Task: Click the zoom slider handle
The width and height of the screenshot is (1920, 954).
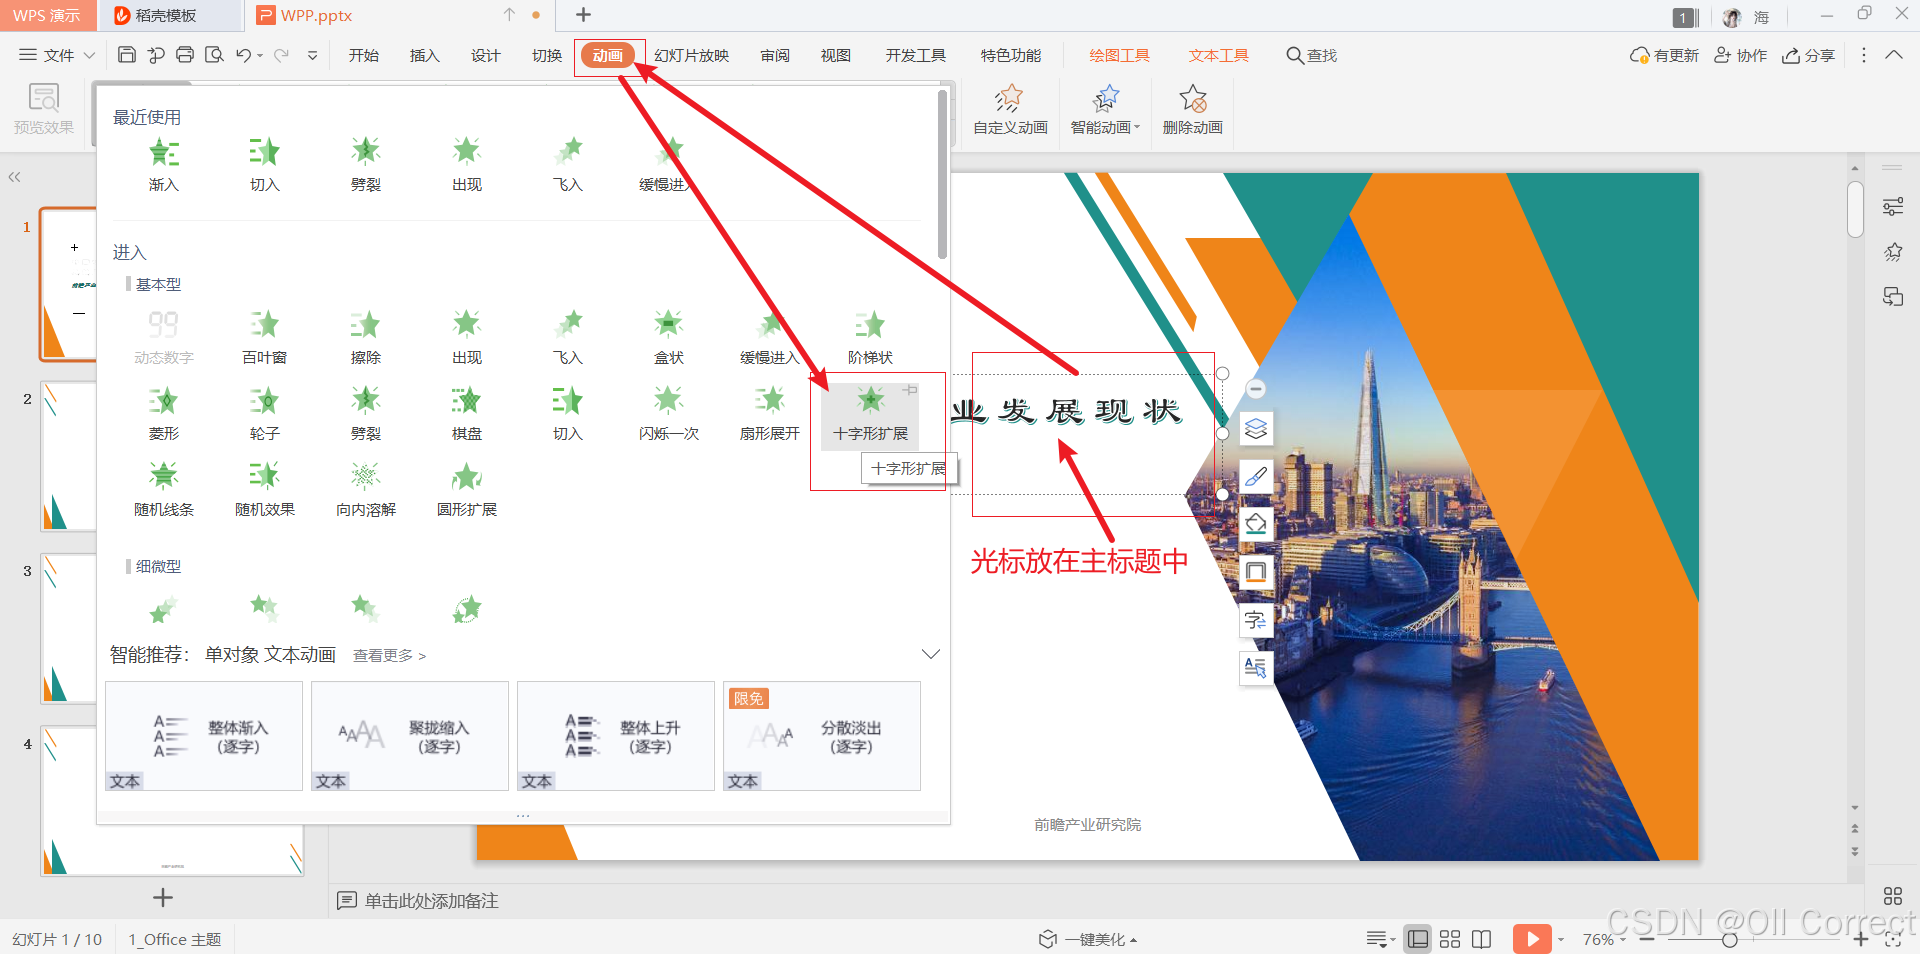Action: (x=1729, y=940)
